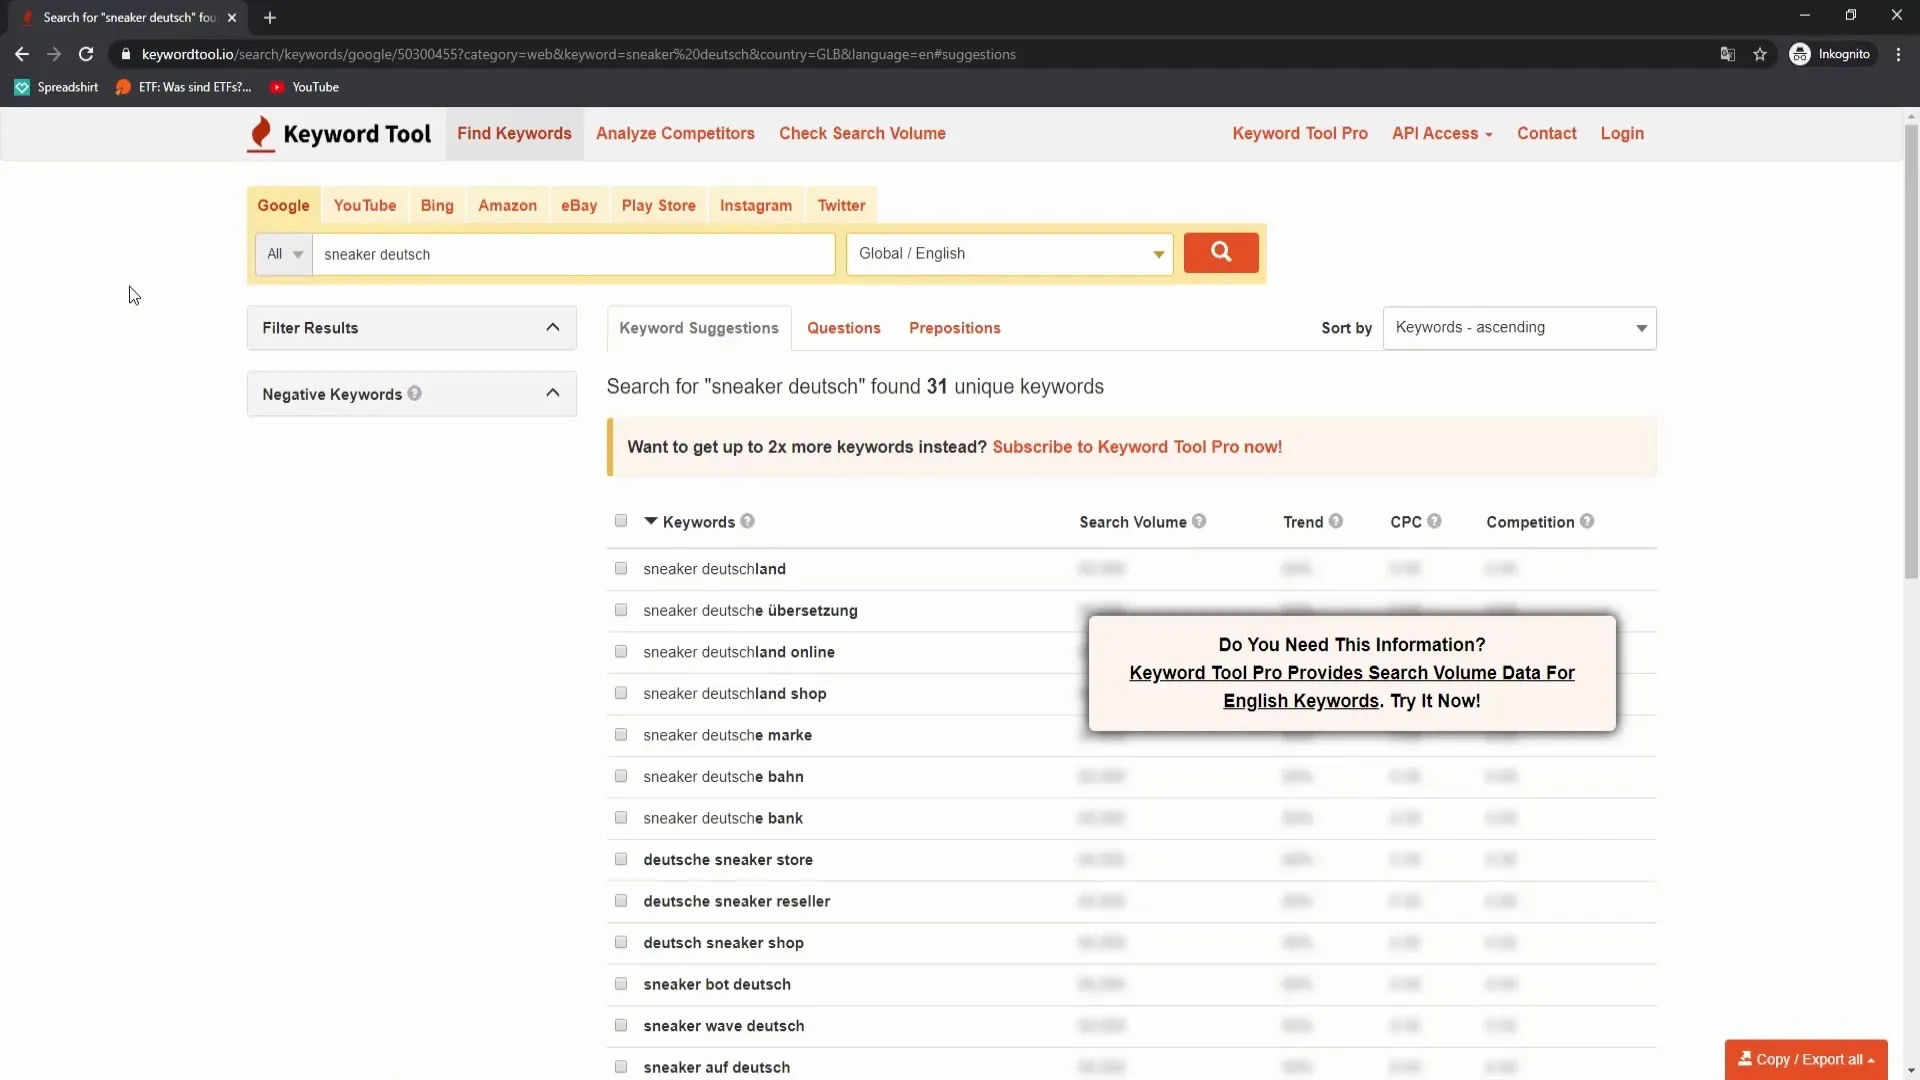Open help icon next to Negative Keywords
The width and height of the screenshot is (1920, 1080).
tap(414, 394)
